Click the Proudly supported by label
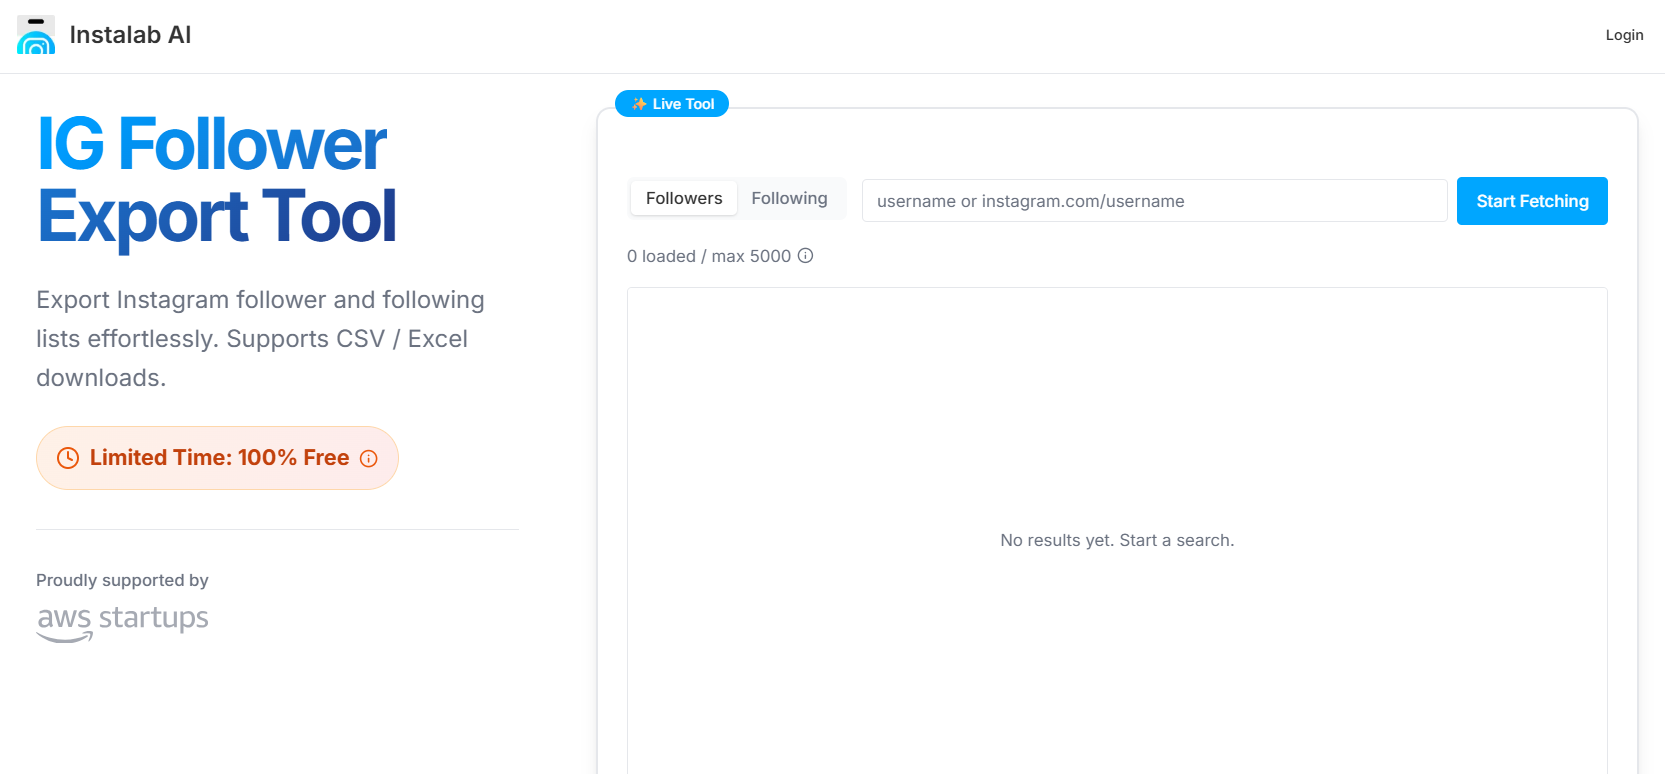The height and width of the screenshot is (774, 1665). (x=122, y=580)
